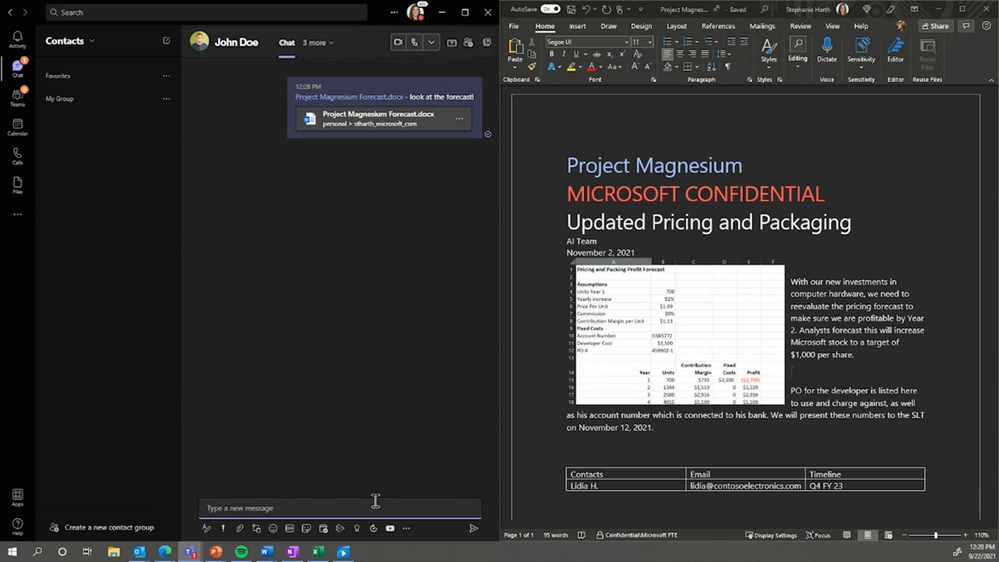
Task: Open Activity in the Teams sidebar
Action: [17, 40]
